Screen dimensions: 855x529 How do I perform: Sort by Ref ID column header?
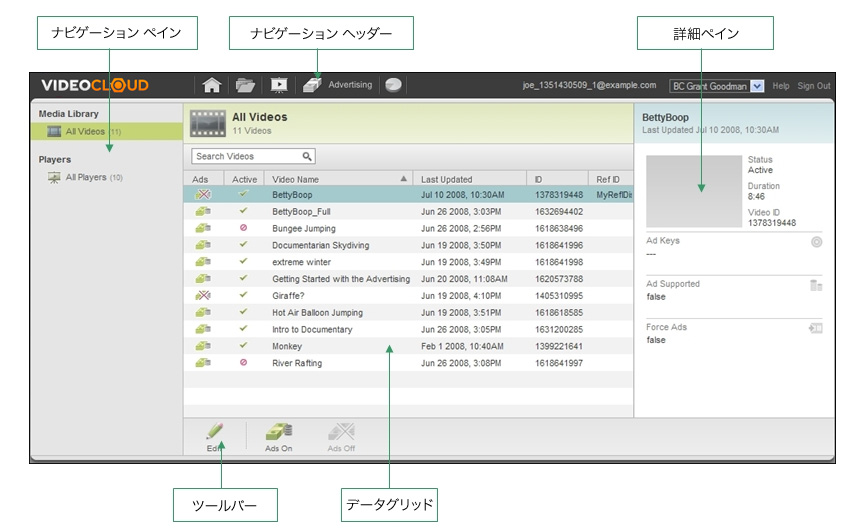point(611,179)
